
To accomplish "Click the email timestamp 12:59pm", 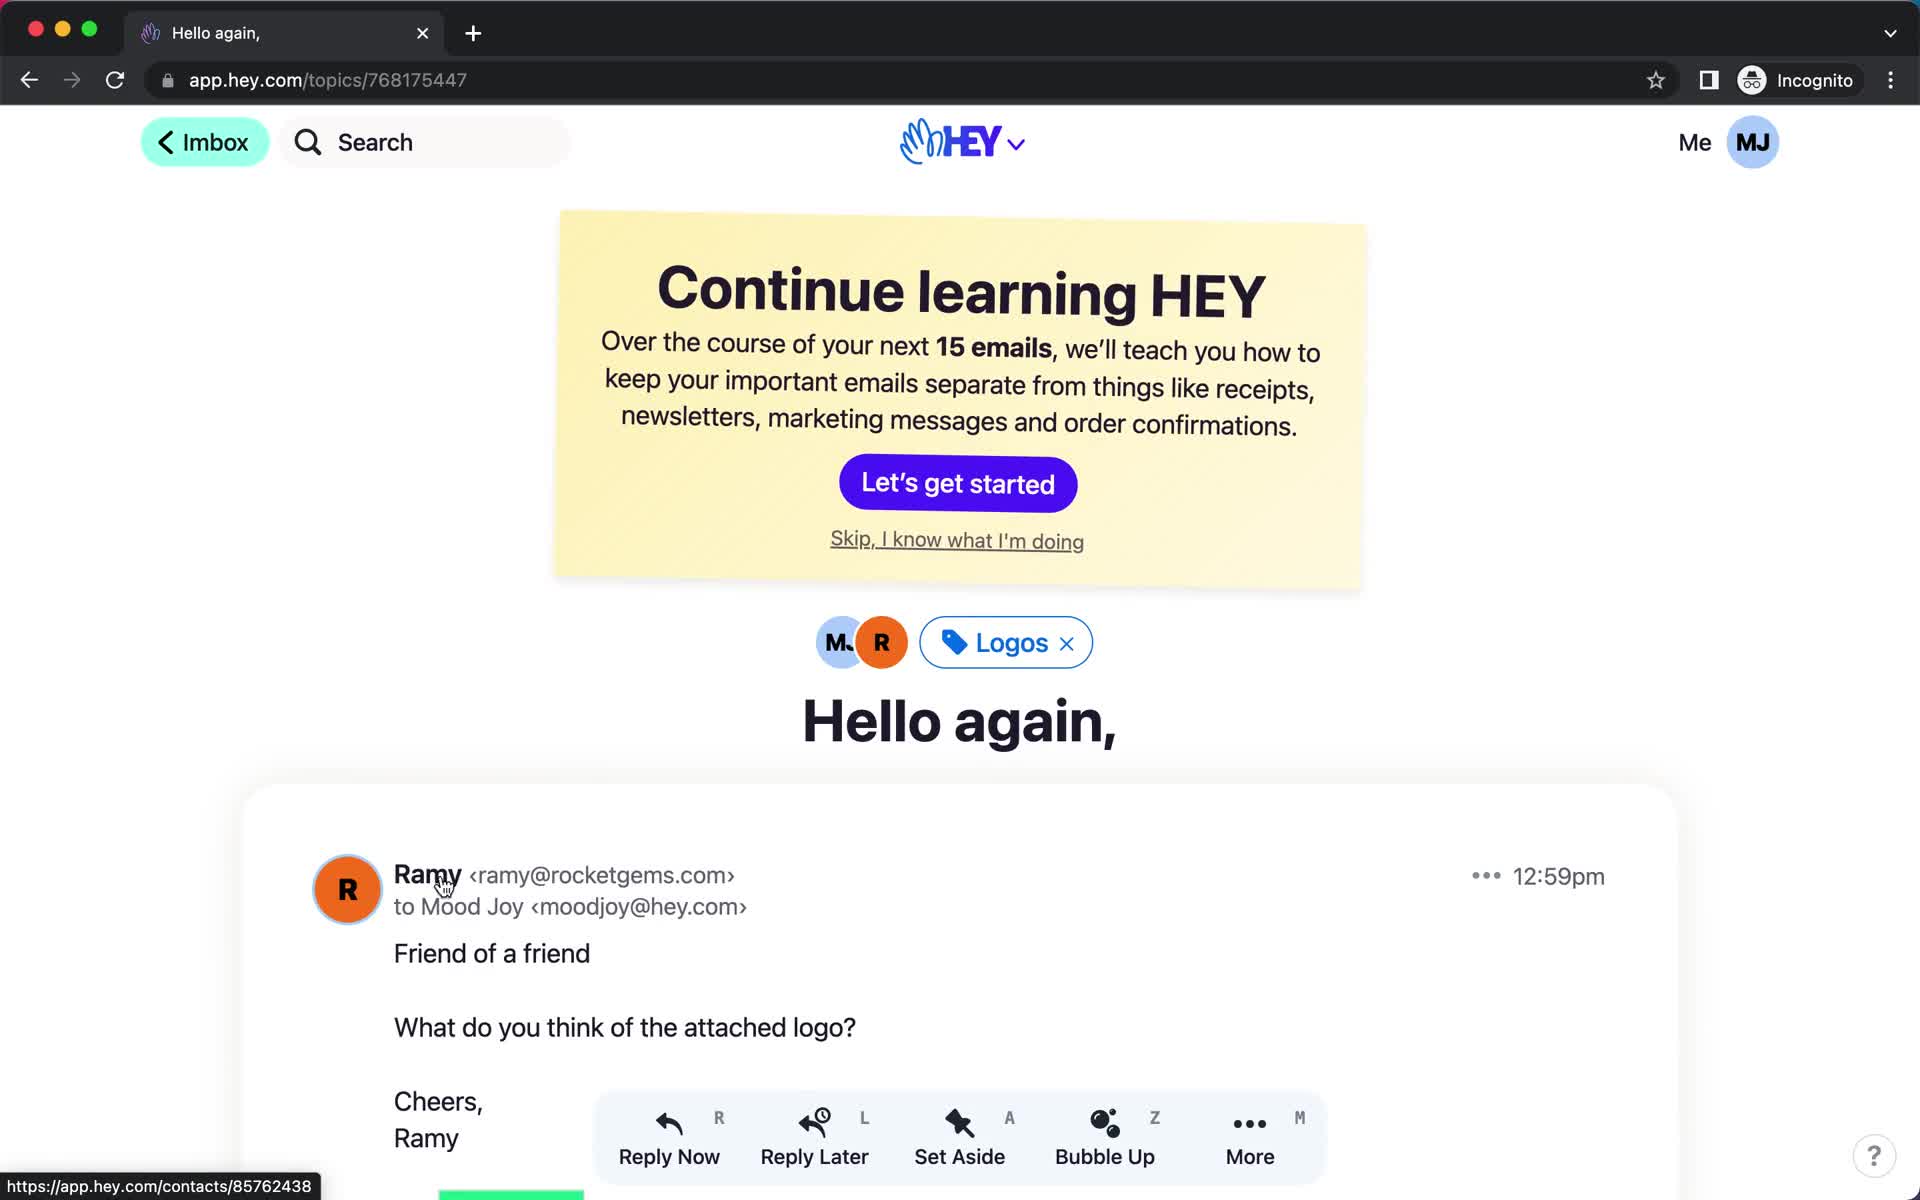I will coord(1559,875).
